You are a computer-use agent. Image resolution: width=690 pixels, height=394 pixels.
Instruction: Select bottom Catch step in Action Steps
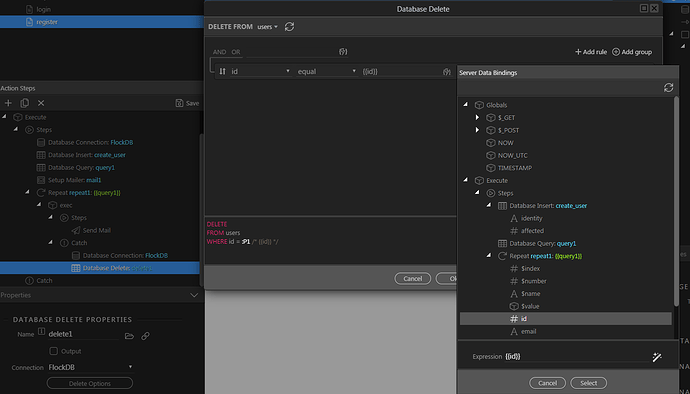tap(44, 280)
